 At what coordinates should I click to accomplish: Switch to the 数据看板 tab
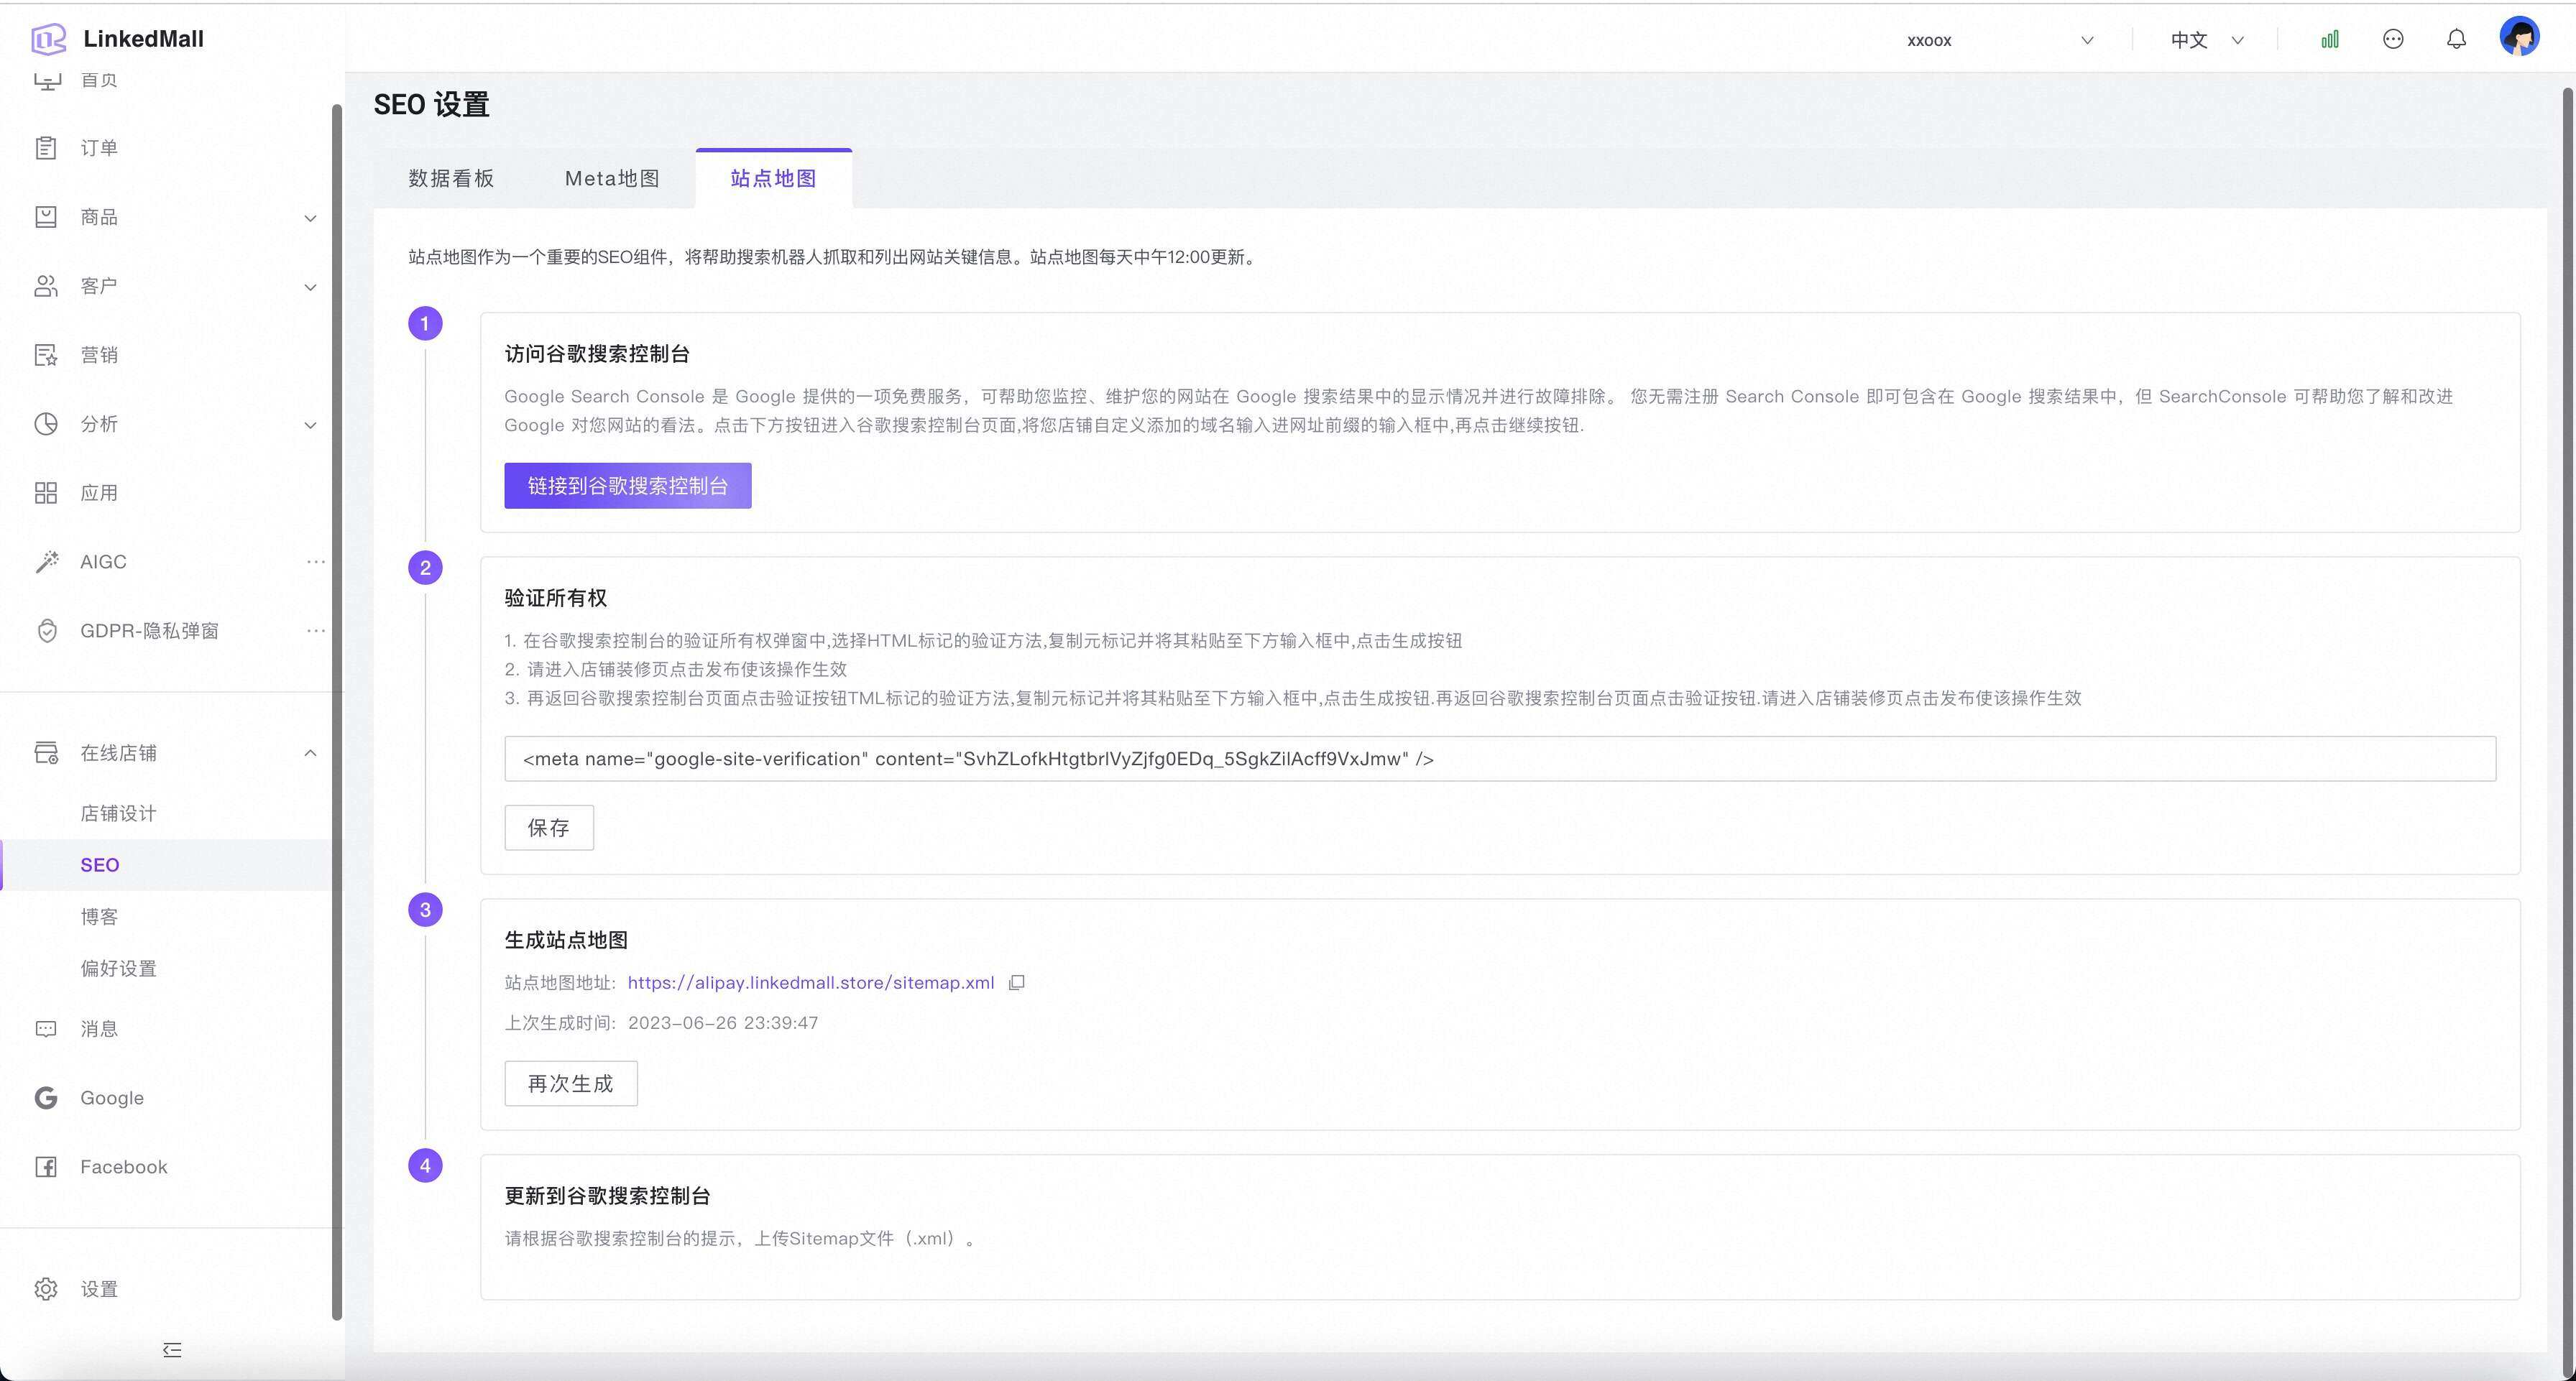pos(451,179)
